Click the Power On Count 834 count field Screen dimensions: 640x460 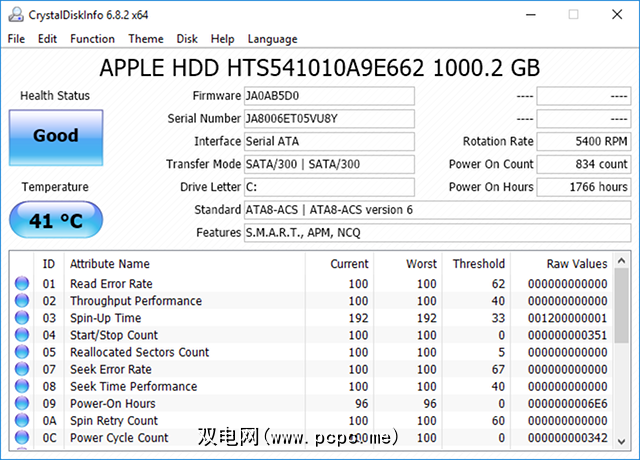pos(584,164)
